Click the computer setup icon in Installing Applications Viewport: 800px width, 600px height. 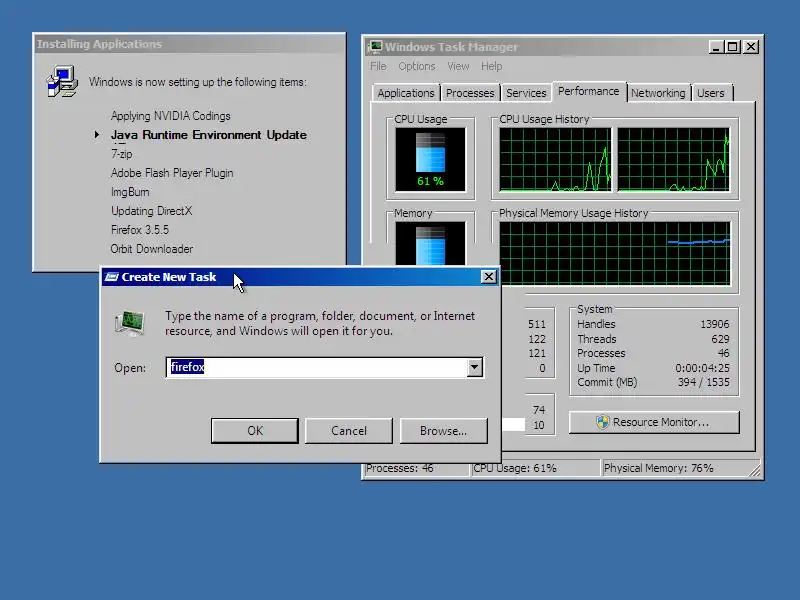pyautogui.click(x=62, y=81)
